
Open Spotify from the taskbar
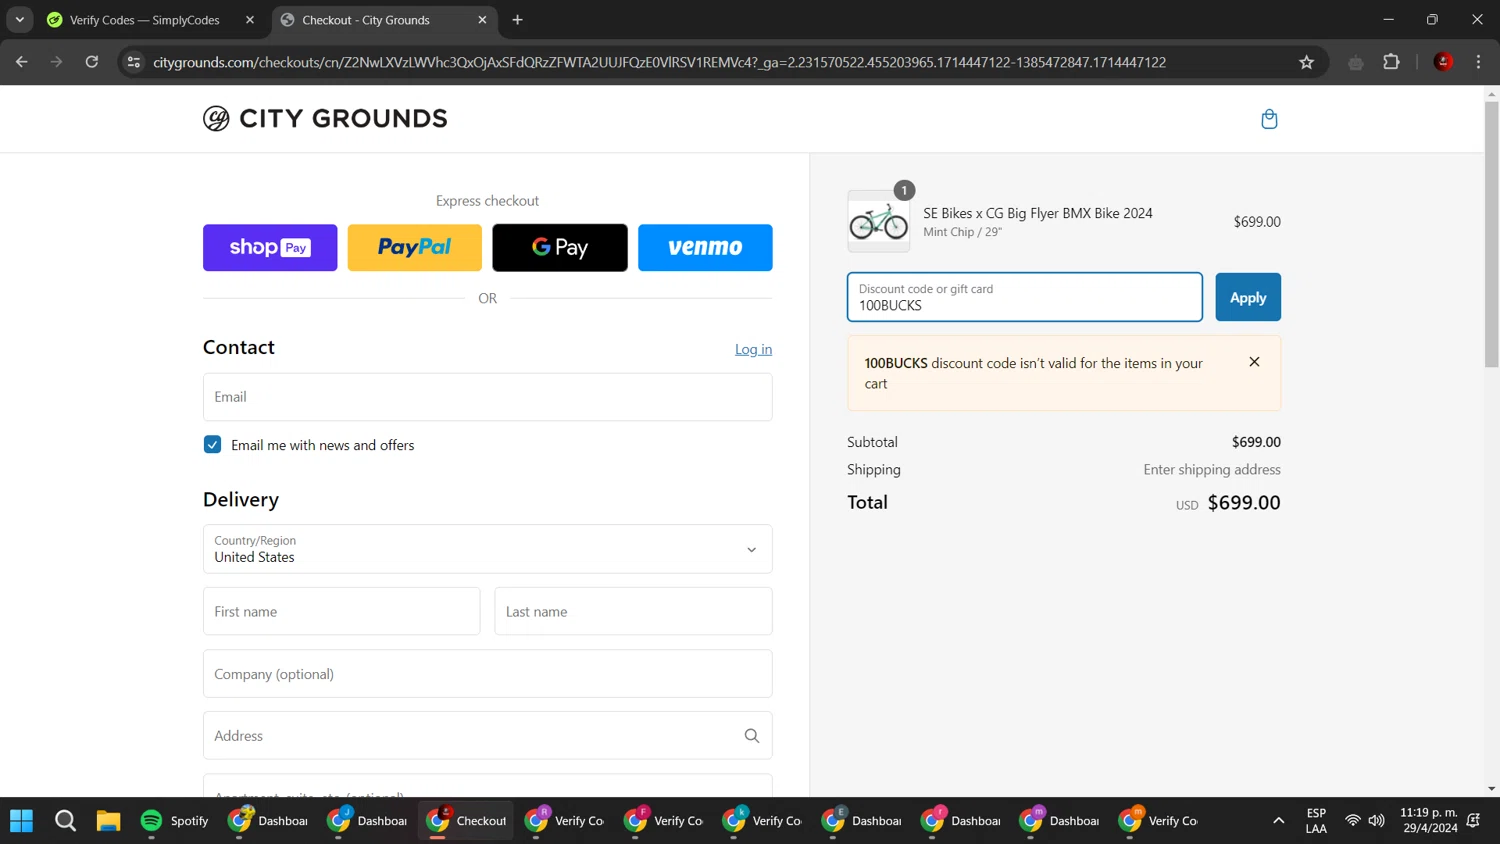tap(175, 821)
